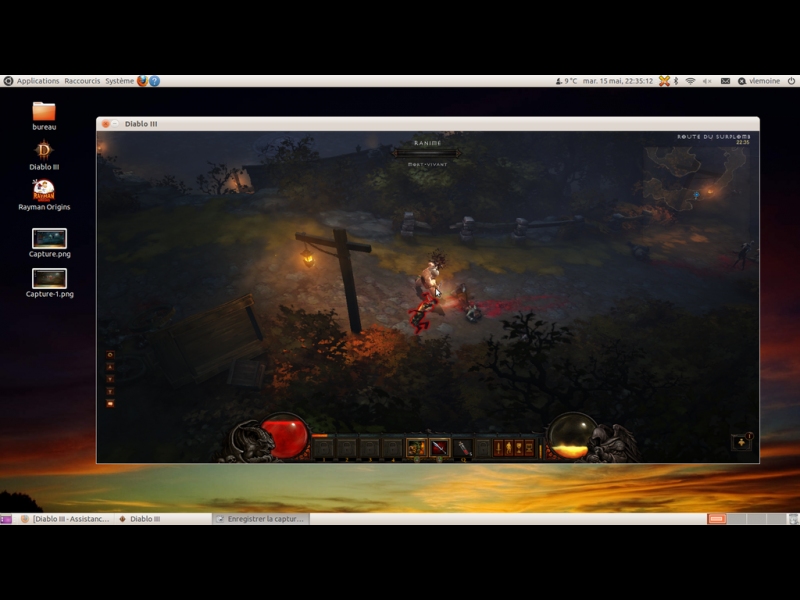Click the Firefox launcher in top panel

pos(142,81)
